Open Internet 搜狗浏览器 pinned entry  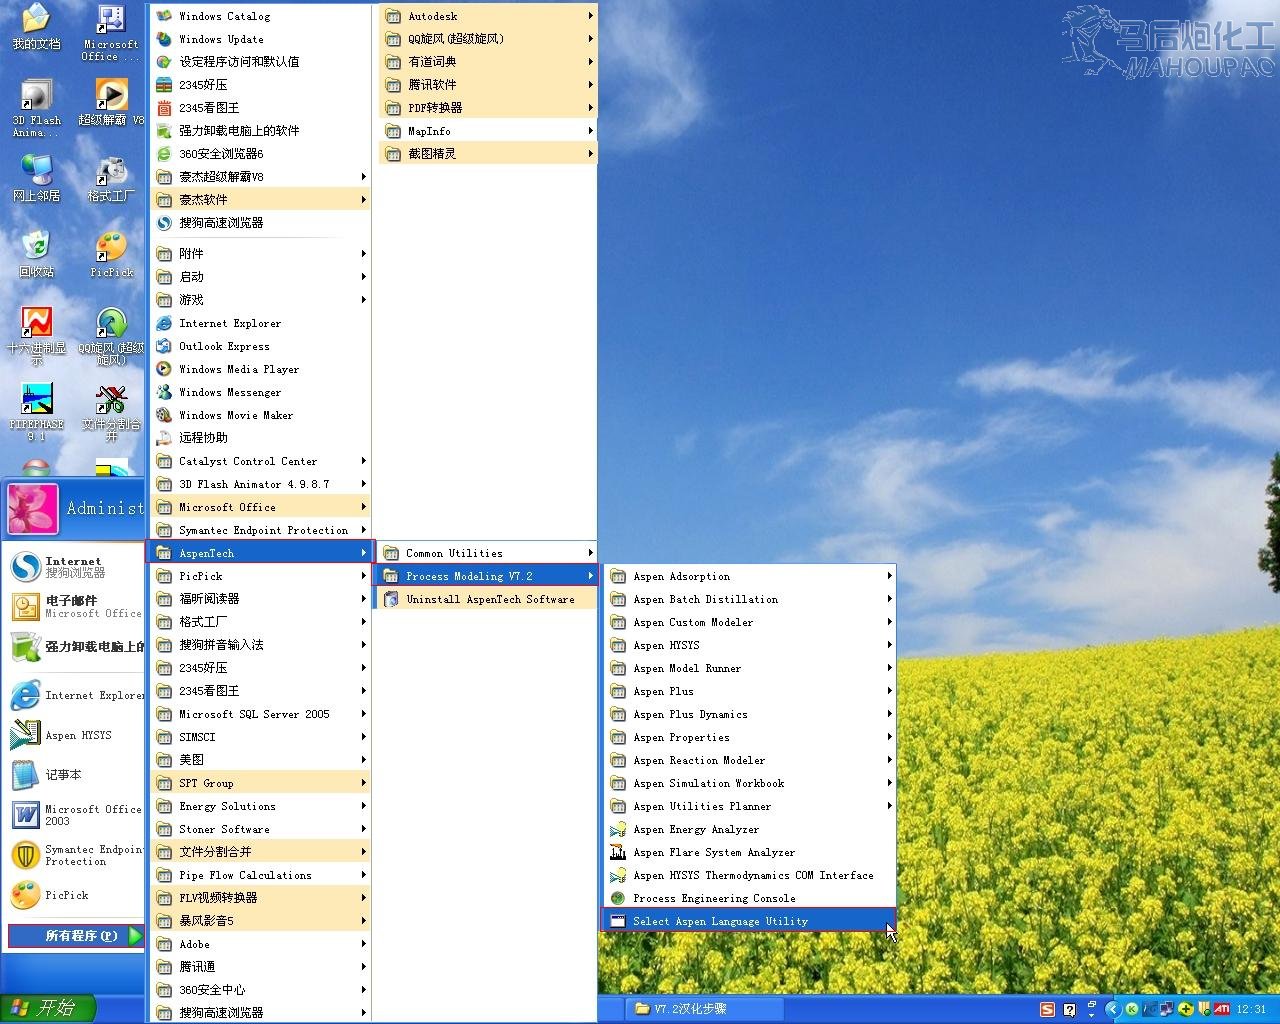coord(74,567)
